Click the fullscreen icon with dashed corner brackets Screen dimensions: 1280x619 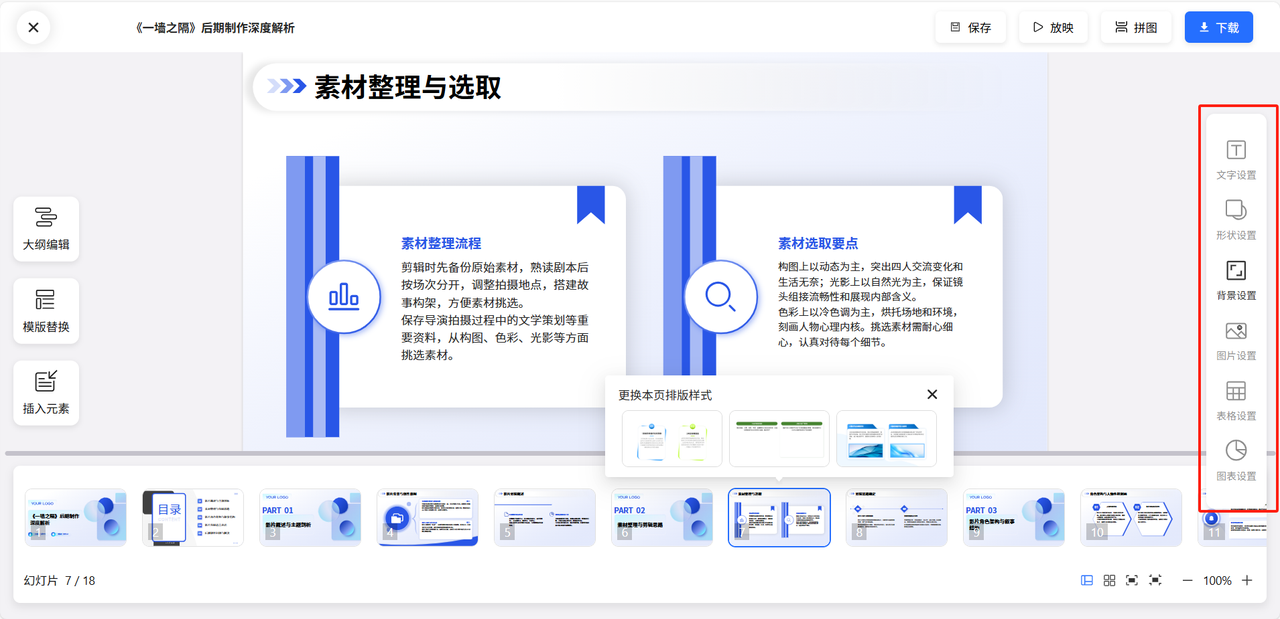[x=1155, y=580]
